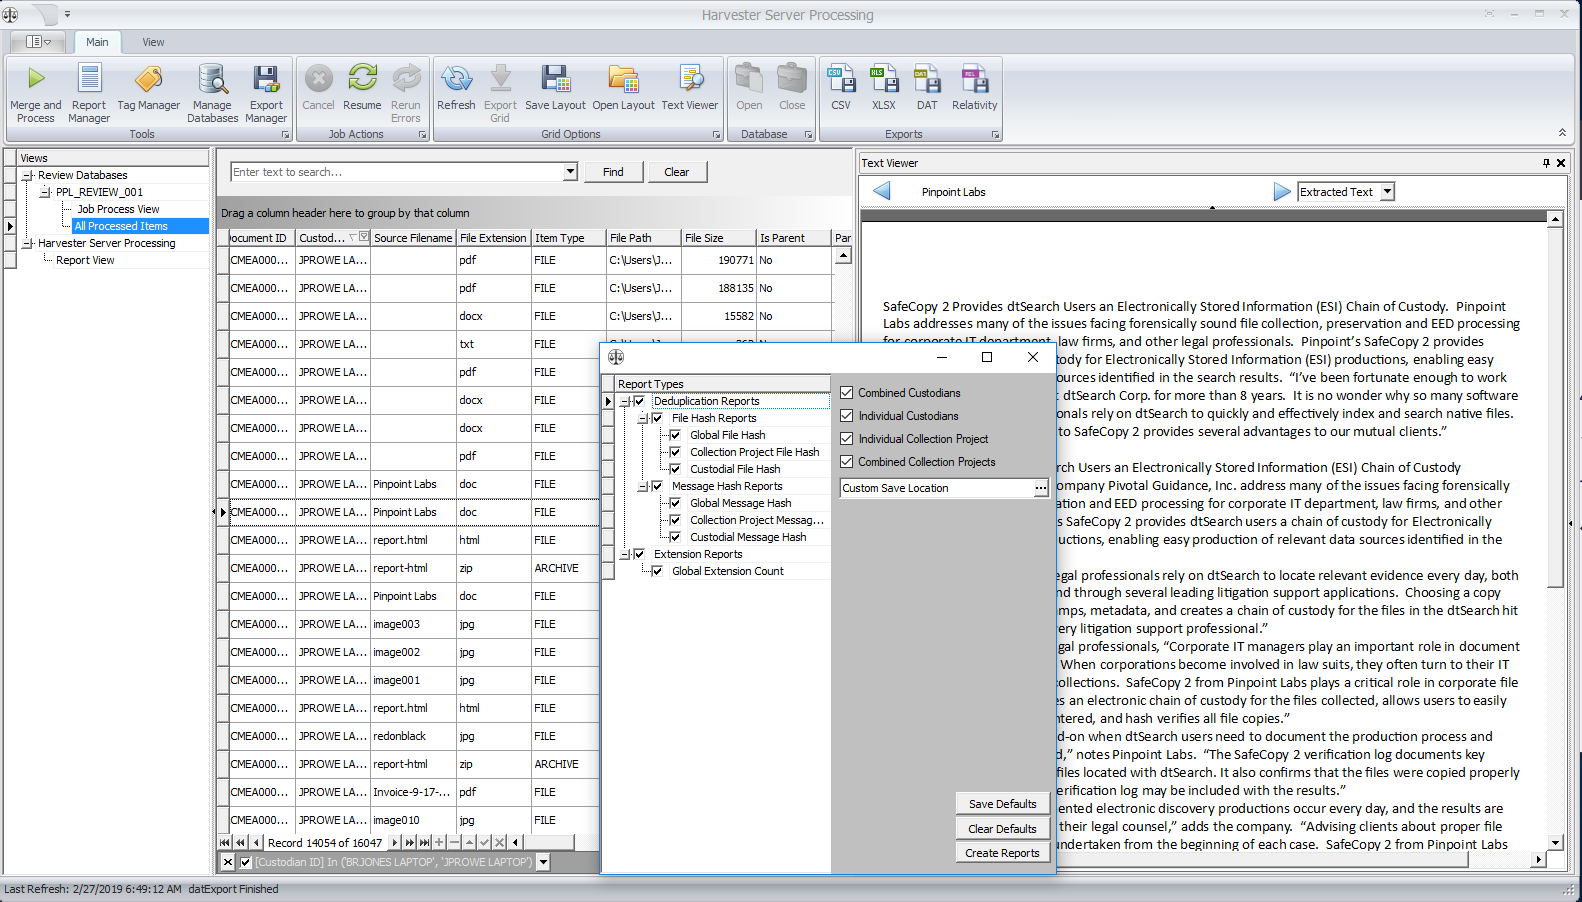Export to Relativity
Viewport: 1582px width, 902px height.
point(975,87)
